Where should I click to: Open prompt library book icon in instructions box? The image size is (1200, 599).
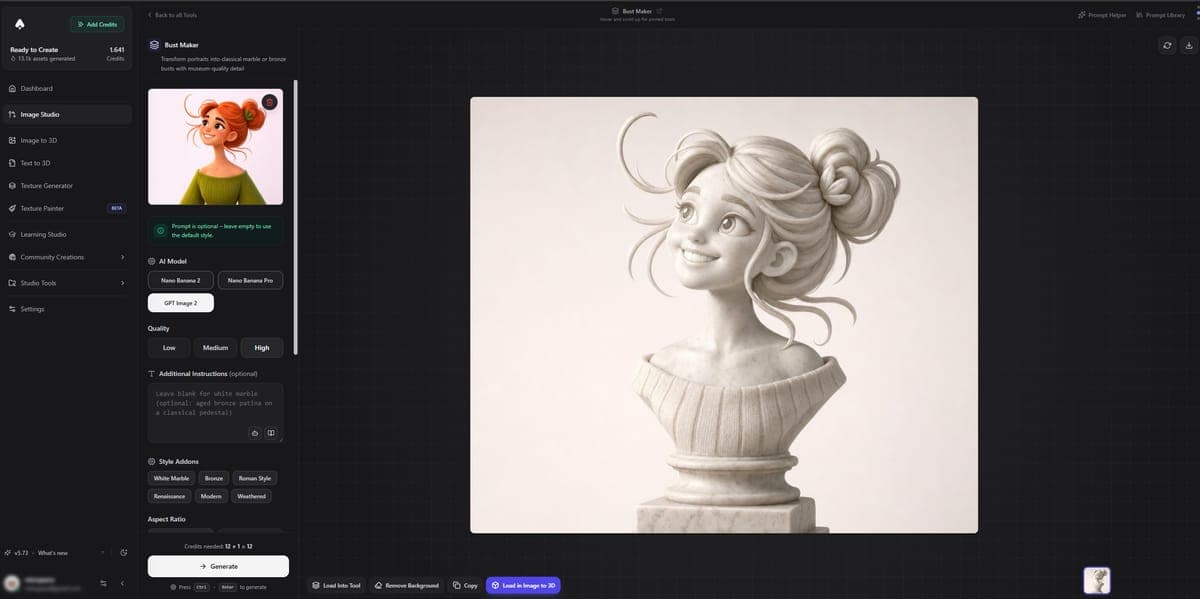[270, 433]
